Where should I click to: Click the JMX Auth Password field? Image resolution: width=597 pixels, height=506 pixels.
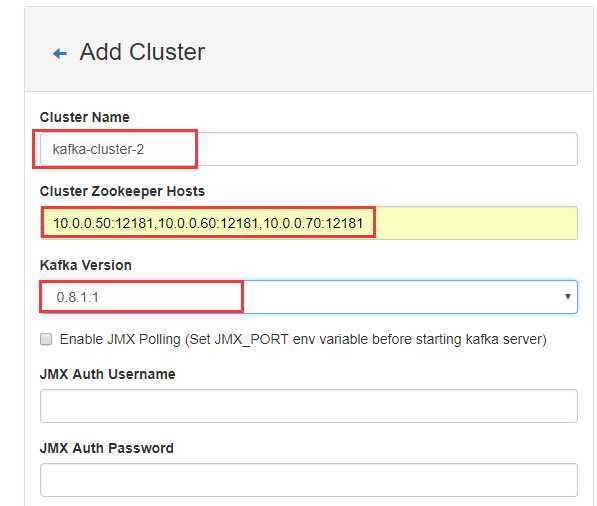(x=309, y=480)
